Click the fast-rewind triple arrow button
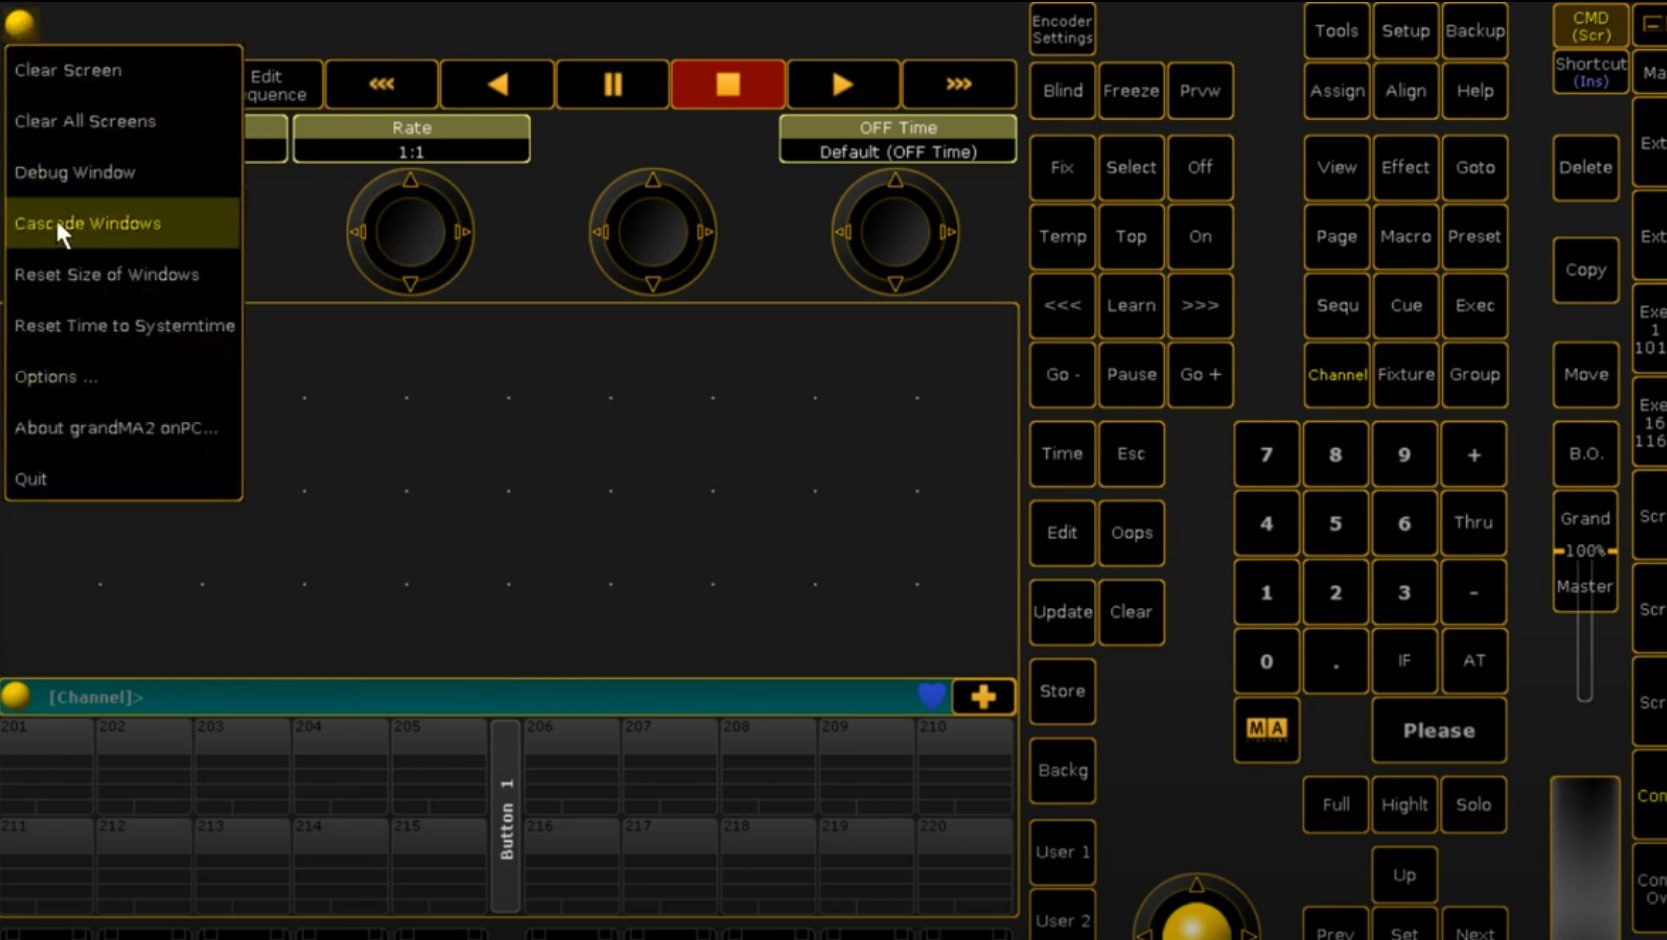The width and height of the screenshot is (1667, 940). (x=381, y=84)
